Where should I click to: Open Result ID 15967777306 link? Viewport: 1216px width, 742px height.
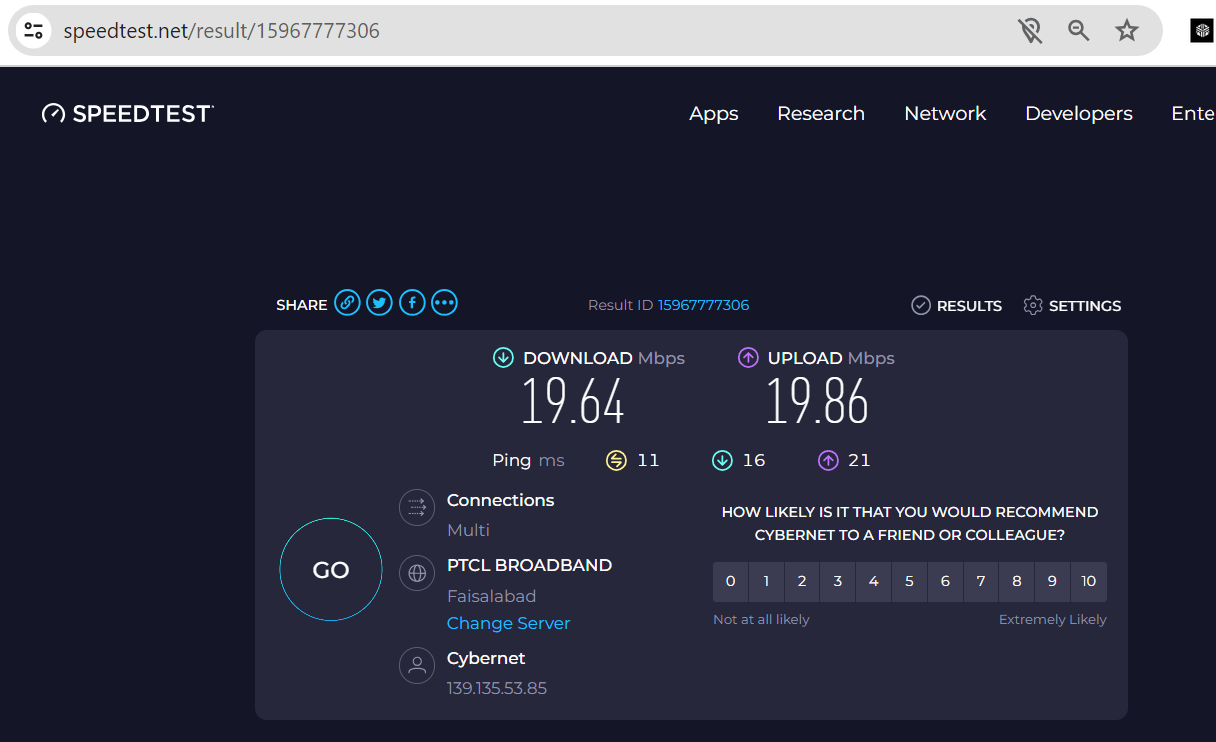tap(703, 305)
